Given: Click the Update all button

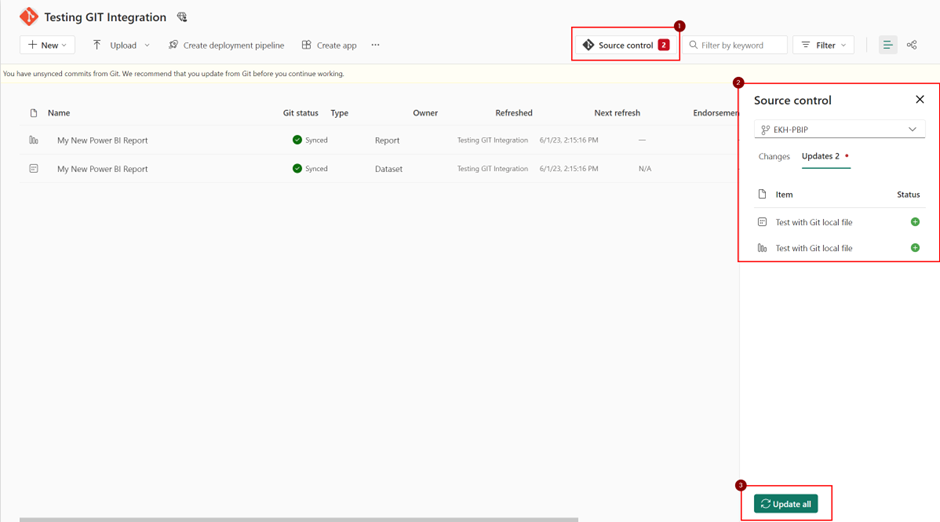Looking at the screenshot, I should tap(786, 504).
